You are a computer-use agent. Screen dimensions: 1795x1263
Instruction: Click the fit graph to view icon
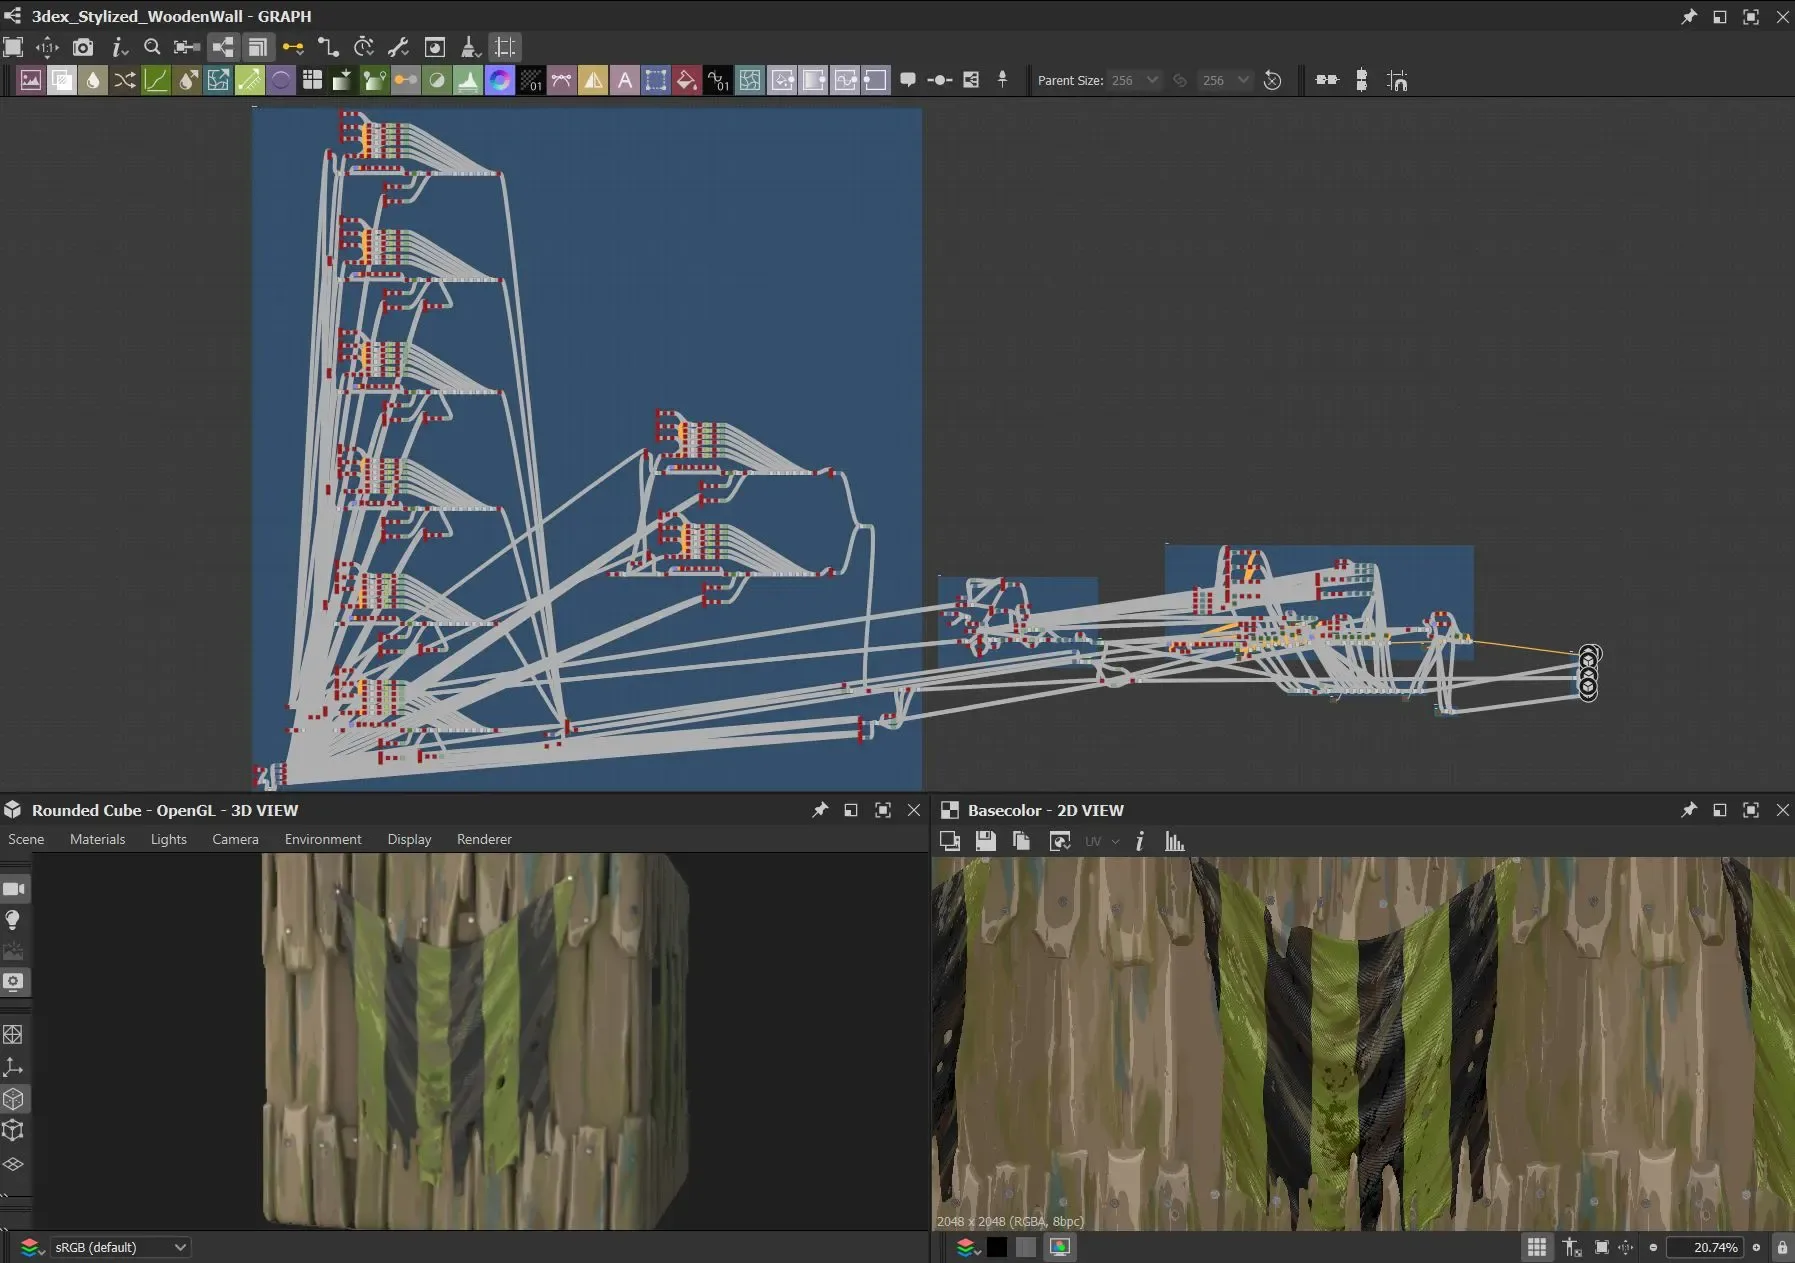coord(13,47)
